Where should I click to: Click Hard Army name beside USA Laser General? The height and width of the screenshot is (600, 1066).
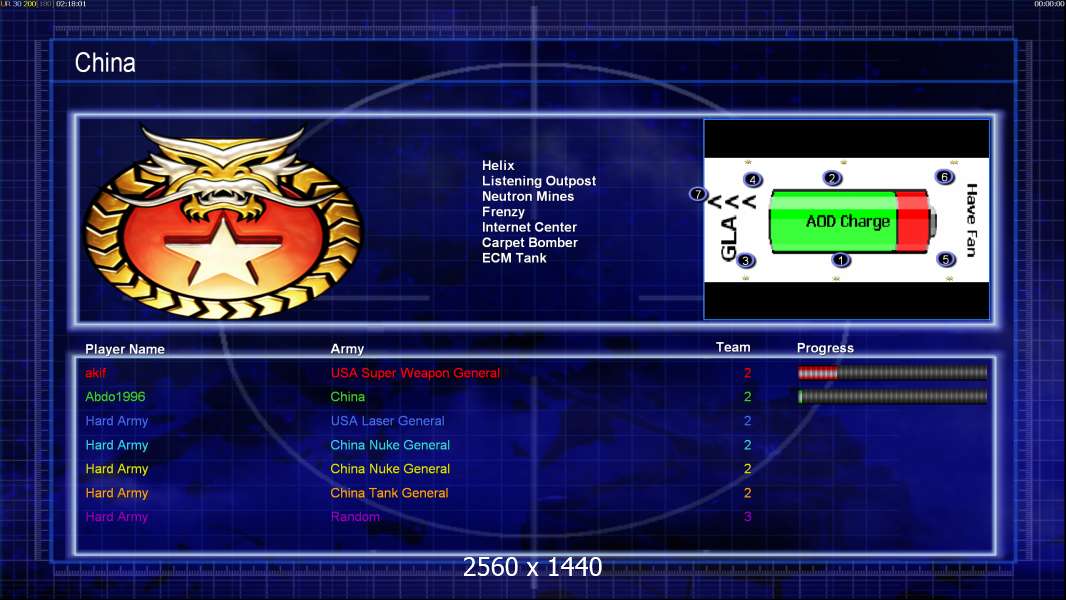pyautogui.click(x=116, y=421)
